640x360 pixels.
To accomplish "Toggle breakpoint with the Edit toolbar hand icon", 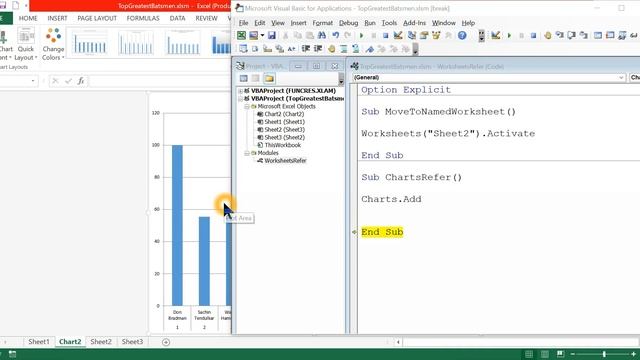I will coord(331,49).
